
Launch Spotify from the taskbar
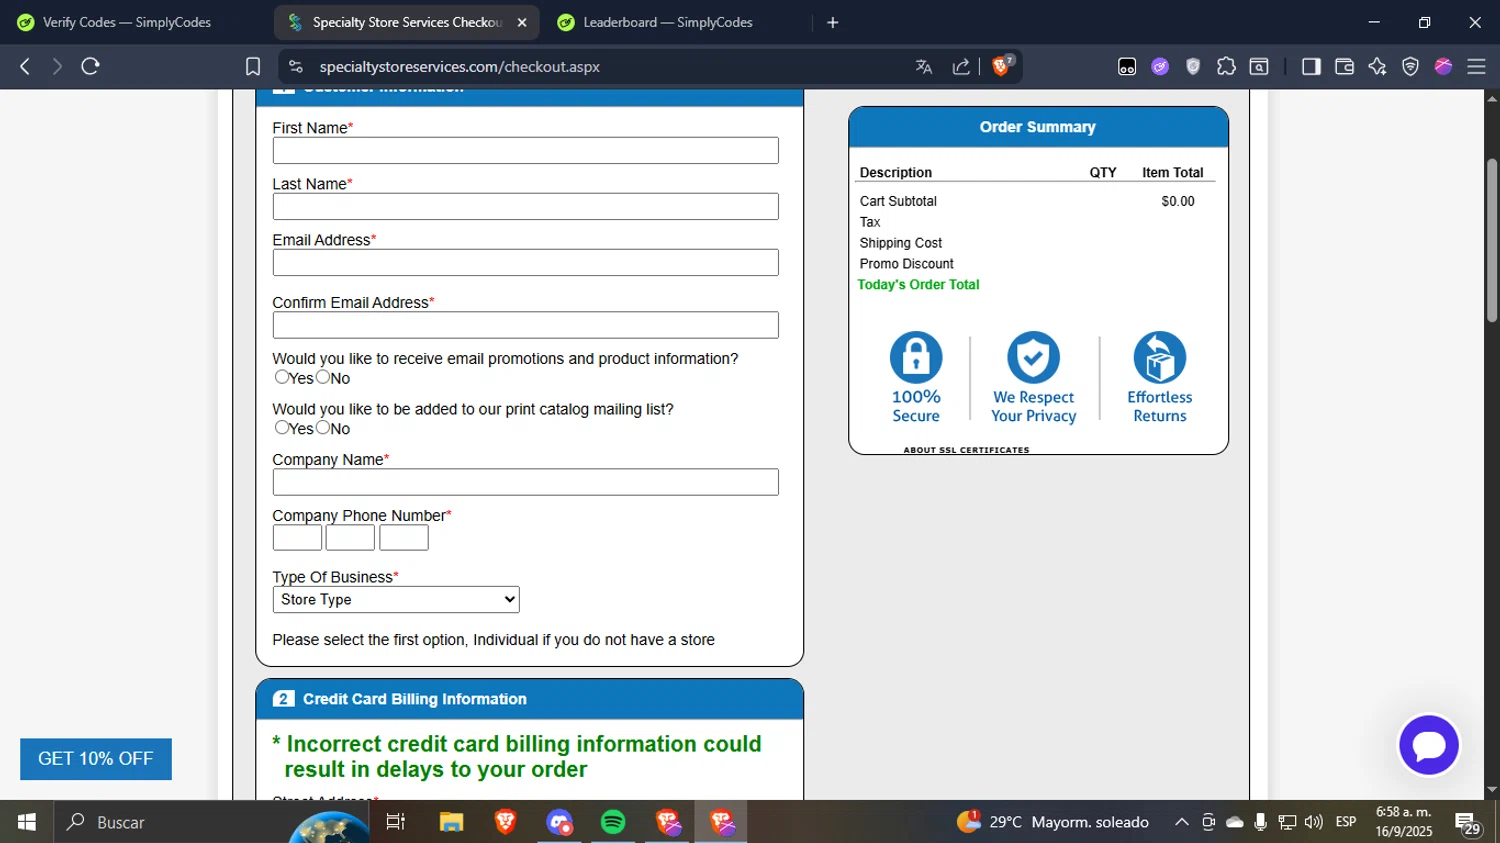point(613,822)
